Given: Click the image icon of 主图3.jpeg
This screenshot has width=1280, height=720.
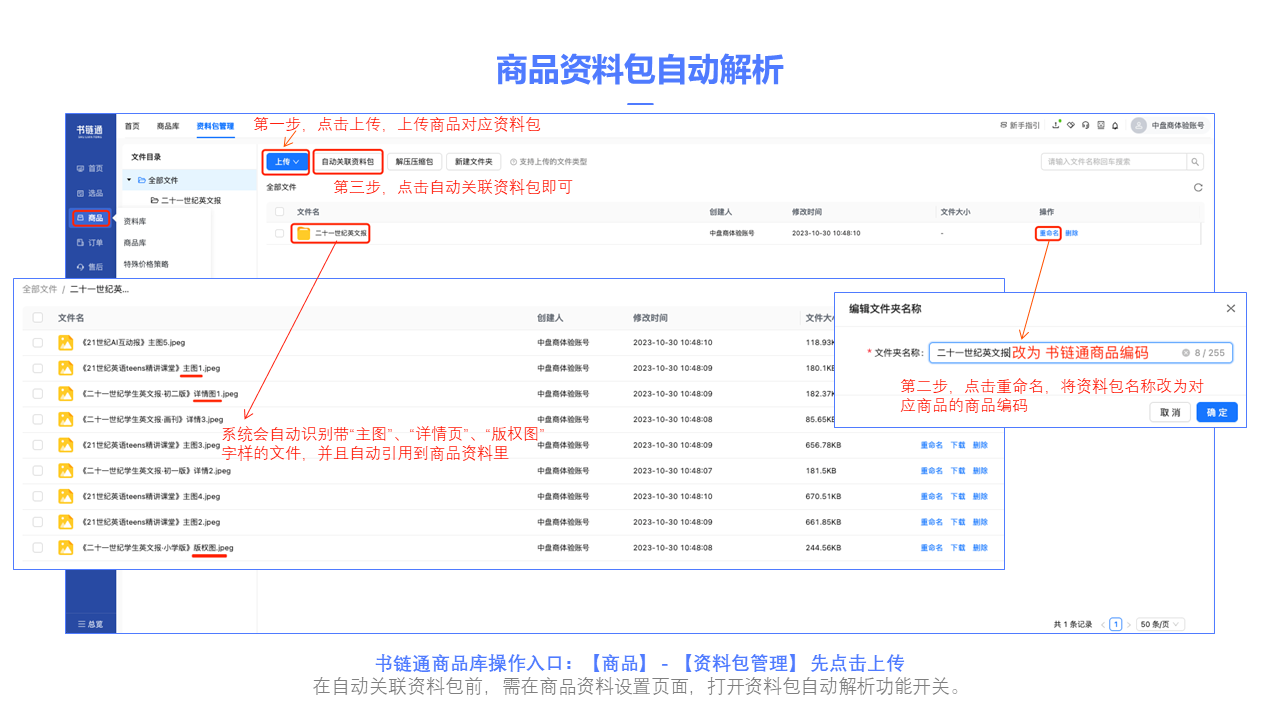Looking at the screenshot, I should (66, 445).
